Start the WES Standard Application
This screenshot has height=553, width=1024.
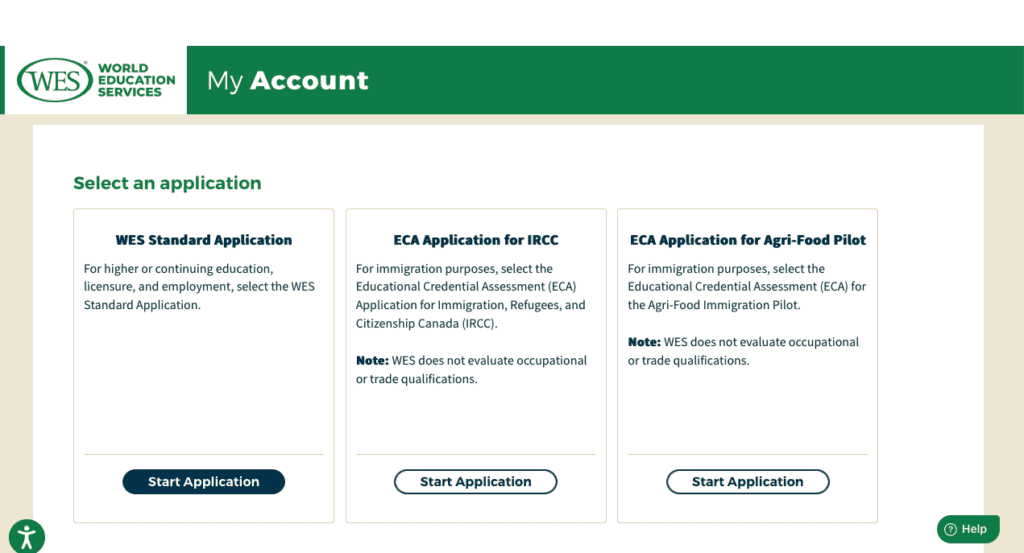[x=204, y=482]
